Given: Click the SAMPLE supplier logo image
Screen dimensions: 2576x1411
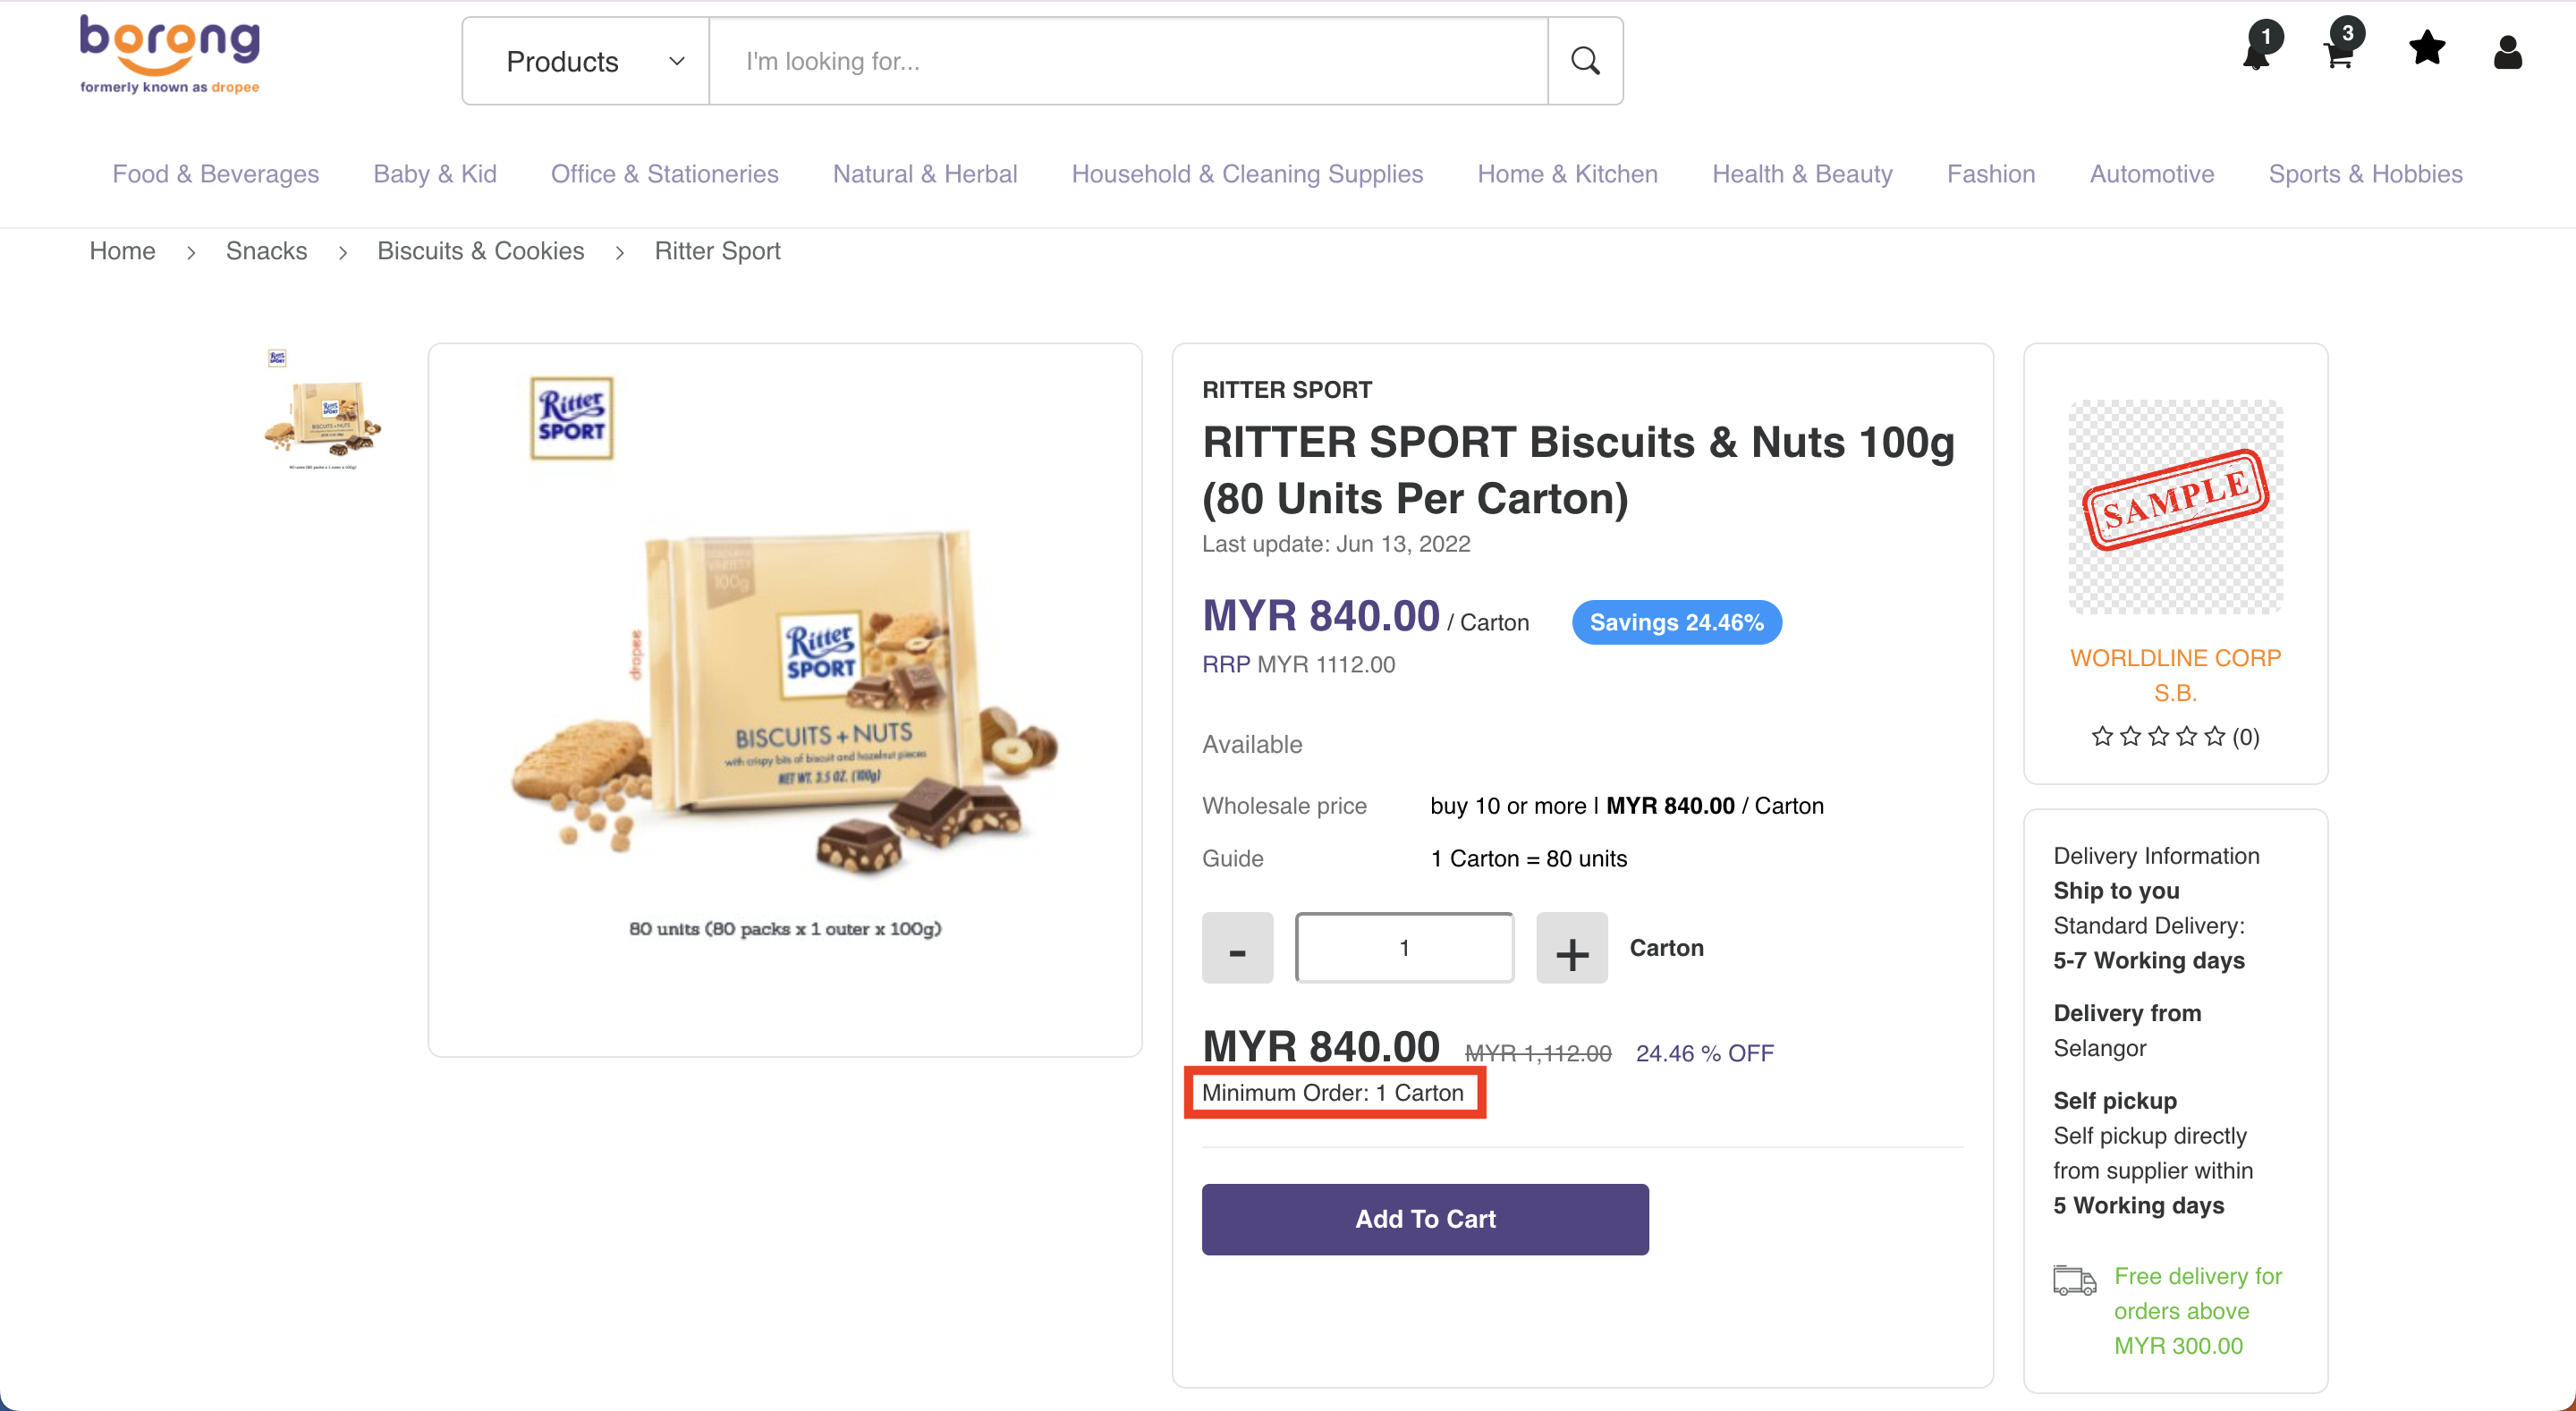Looking at the screenshot, I should [x=2175, y=506].
